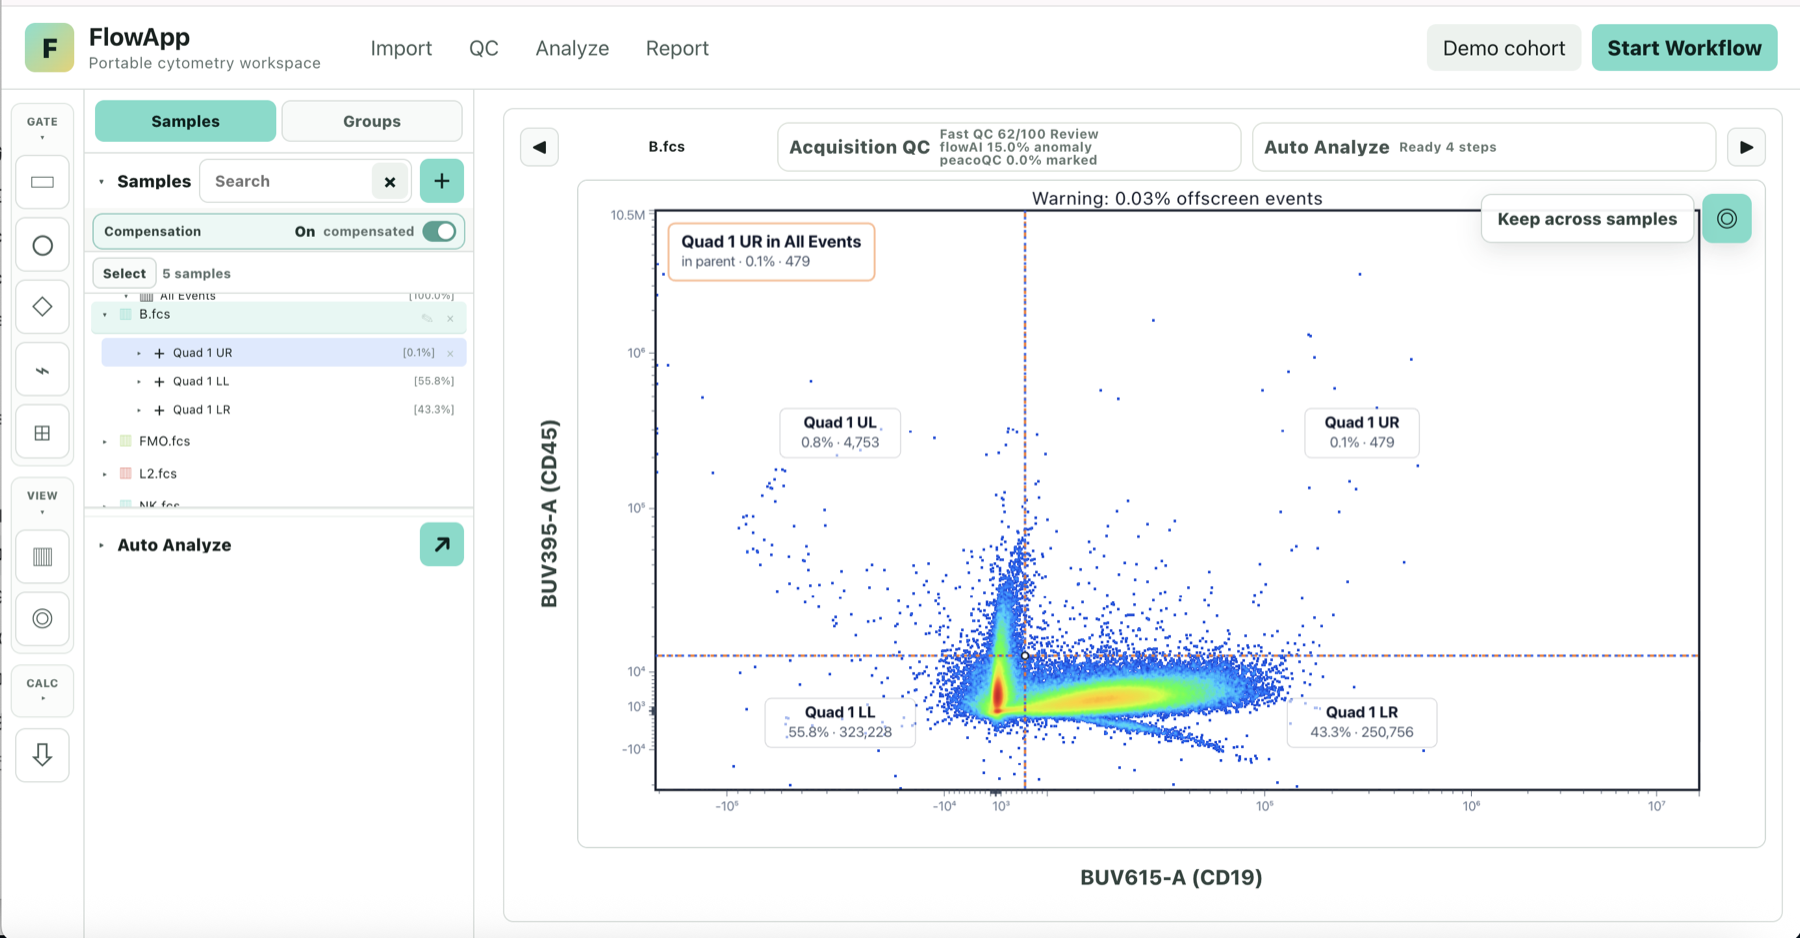Select the ellipse gate tool
This screenshot has height=938, width=1800.
[42, 245]
